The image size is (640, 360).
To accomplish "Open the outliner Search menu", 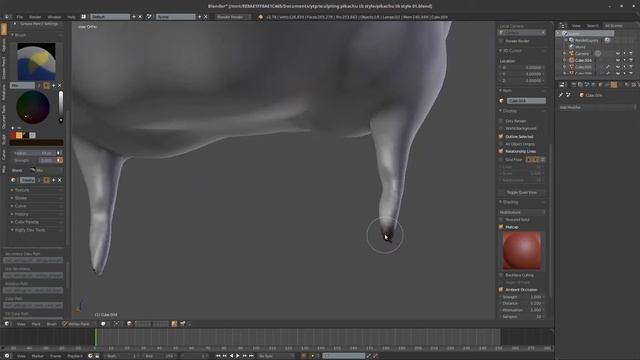I will click(592, 26).
